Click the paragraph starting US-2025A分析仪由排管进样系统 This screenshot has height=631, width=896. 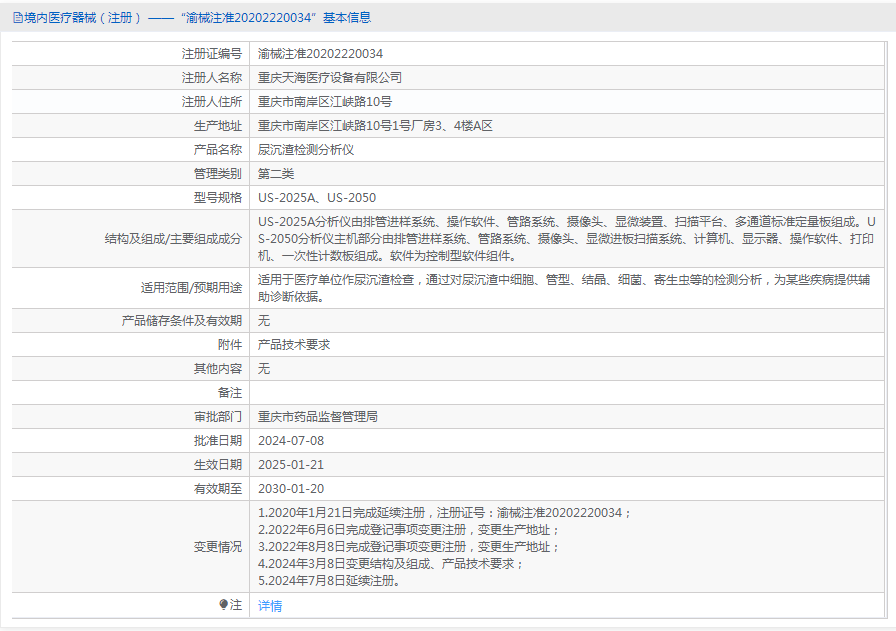(566, 239)
